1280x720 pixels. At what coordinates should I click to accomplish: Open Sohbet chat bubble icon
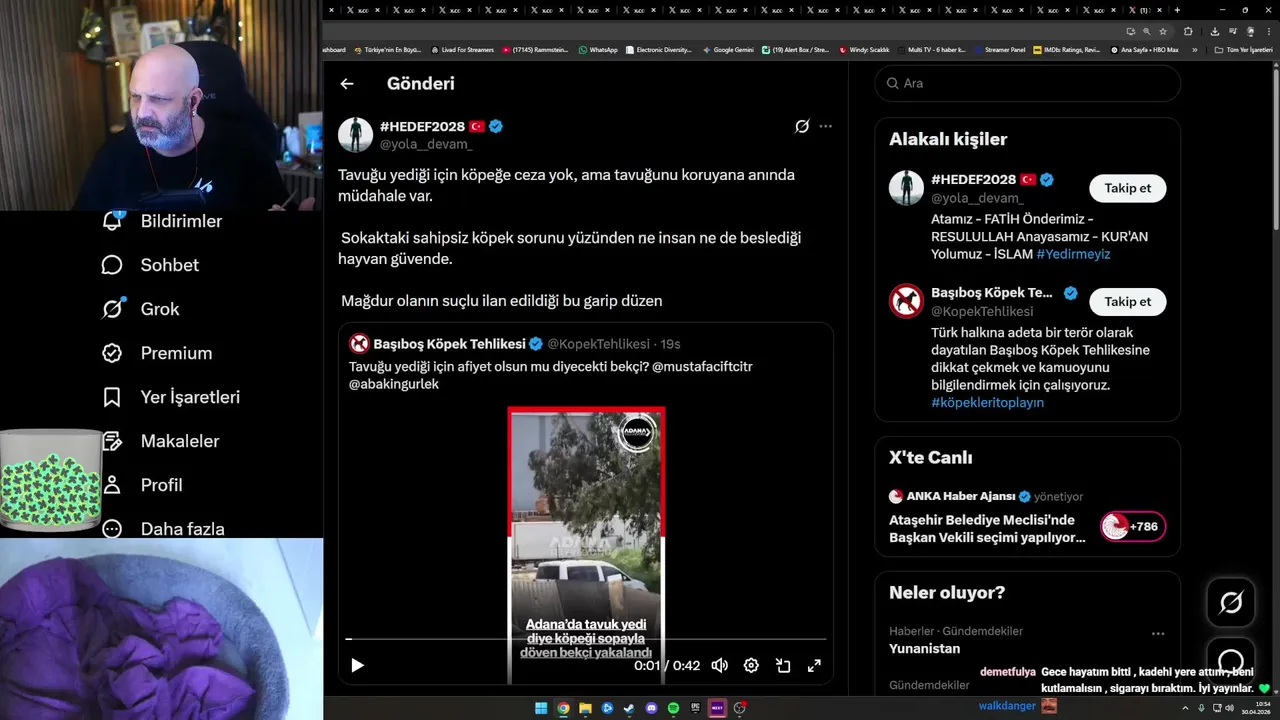pyautogui.click(x=112, y=265)
